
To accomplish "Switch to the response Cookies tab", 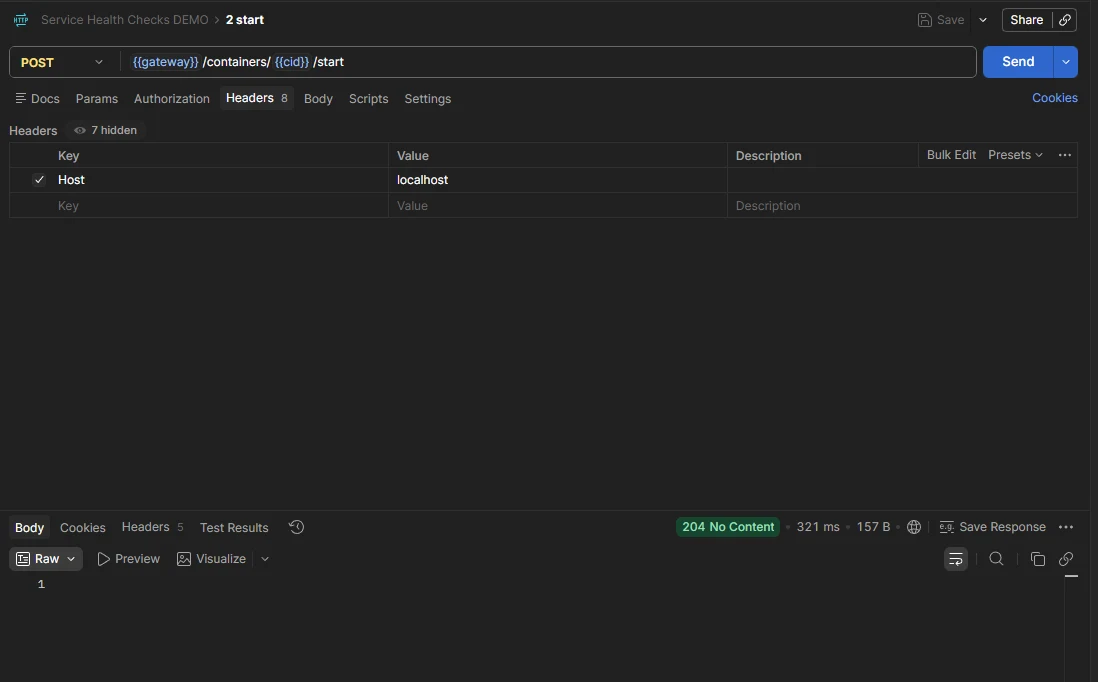I will pyautogui.click(x=83, y=527).
